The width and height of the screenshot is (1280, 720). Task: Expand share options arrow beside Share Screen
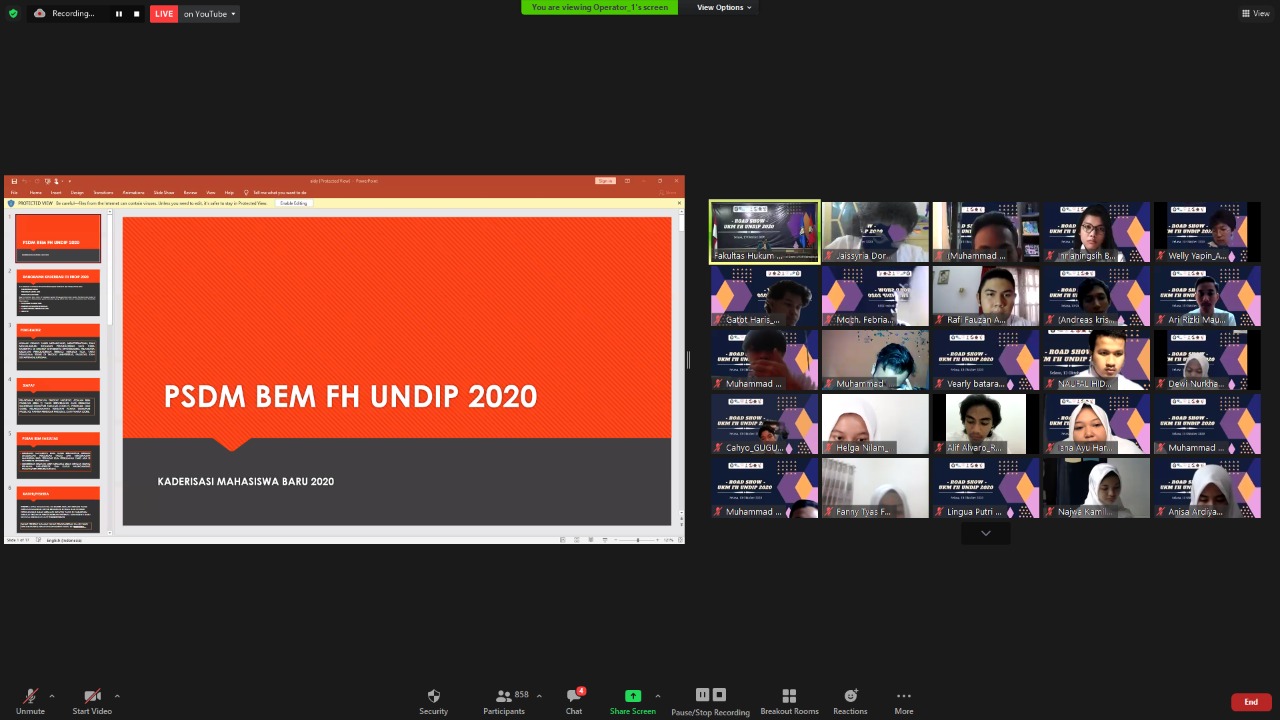pos(657,696)
